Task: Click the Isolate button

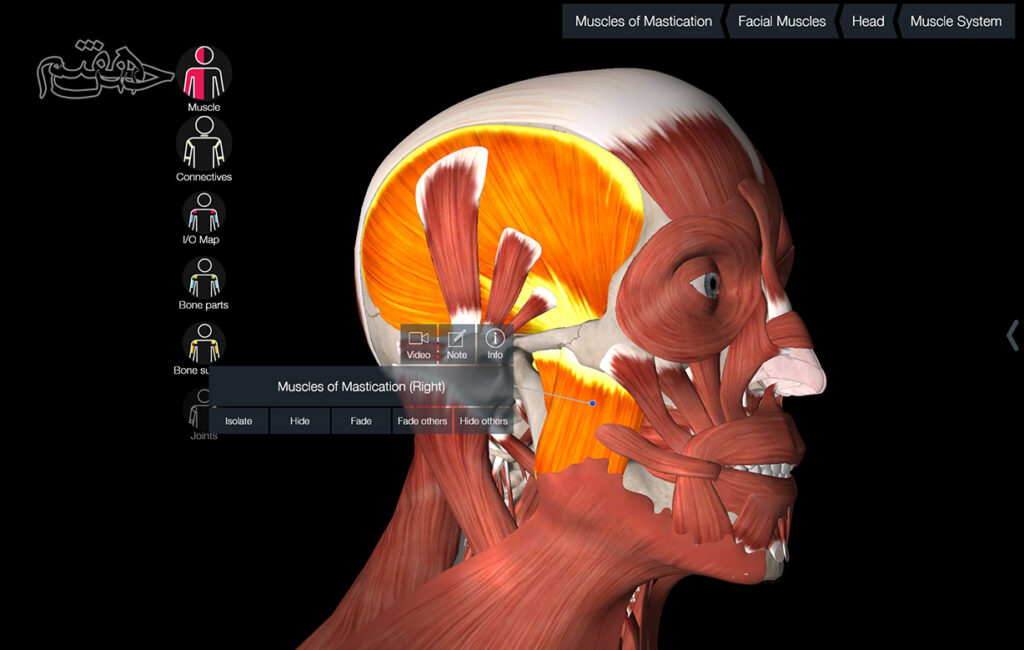Action: [239, 421]
